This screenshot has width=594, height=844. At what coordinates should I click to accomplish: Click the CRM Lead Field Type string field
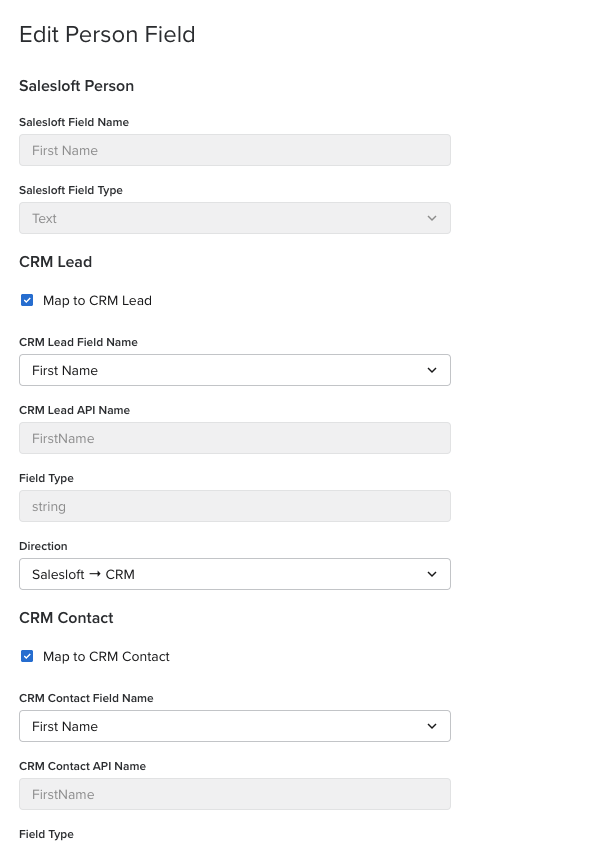pos(235,506)
